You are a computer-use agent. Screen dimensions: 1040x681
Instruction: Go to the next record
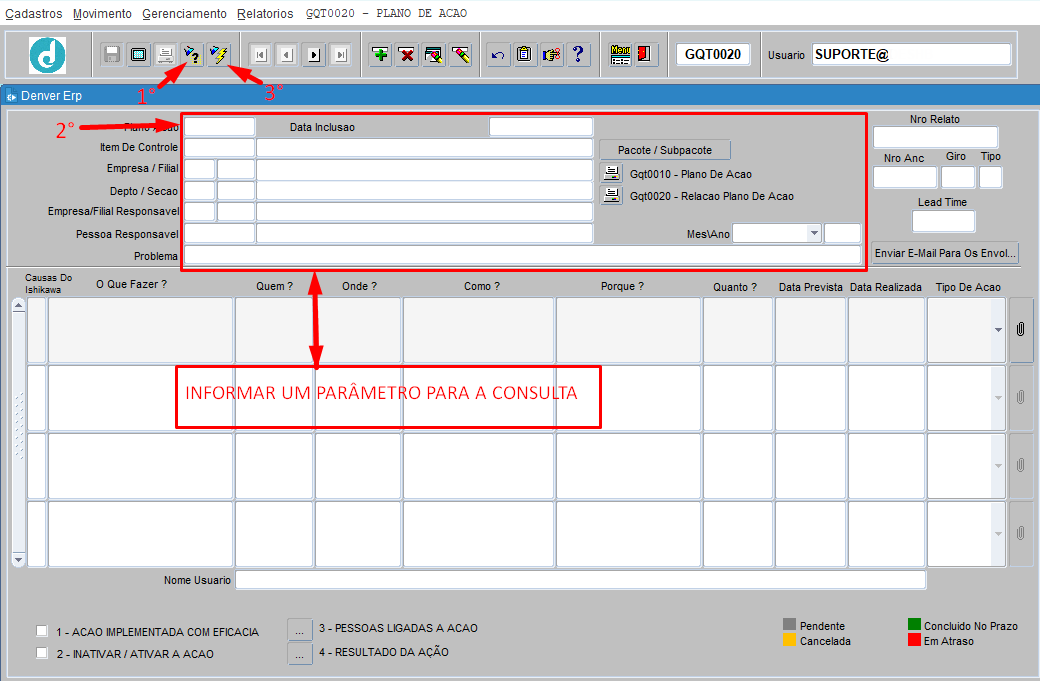click(314, 54)
